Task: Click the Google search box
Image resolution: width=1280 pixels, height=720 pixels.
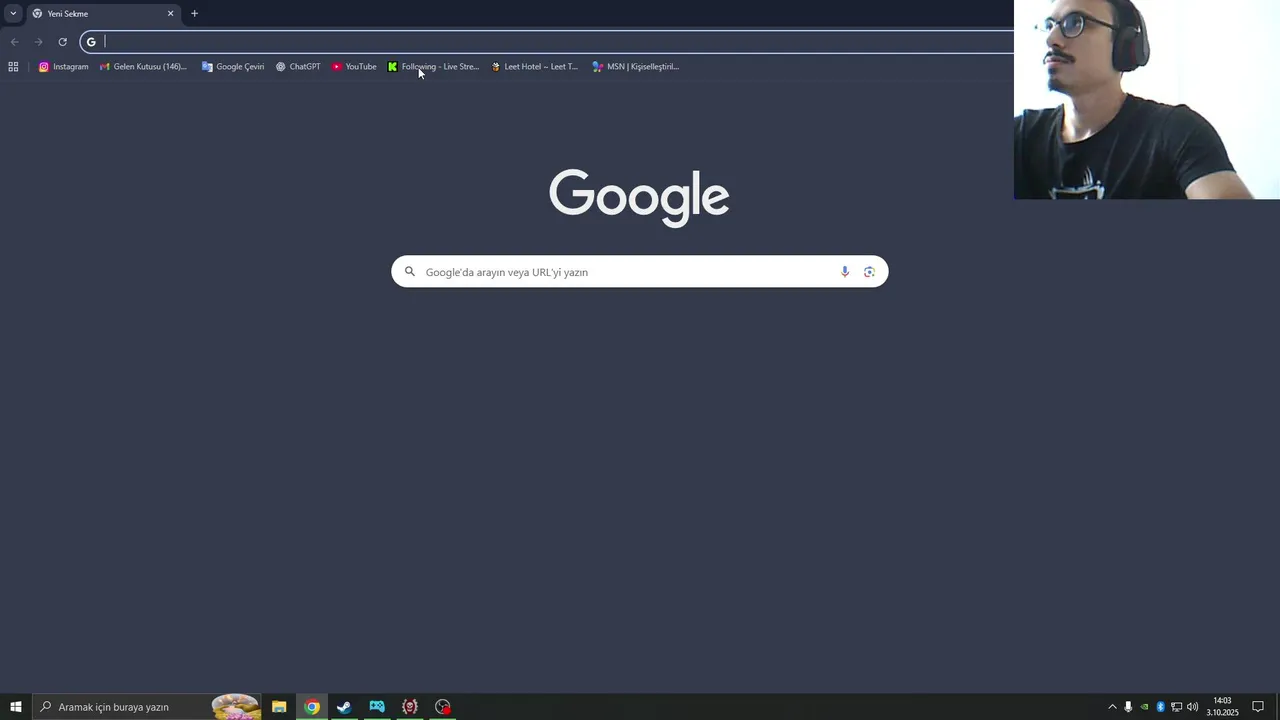Action: (639, 272)
